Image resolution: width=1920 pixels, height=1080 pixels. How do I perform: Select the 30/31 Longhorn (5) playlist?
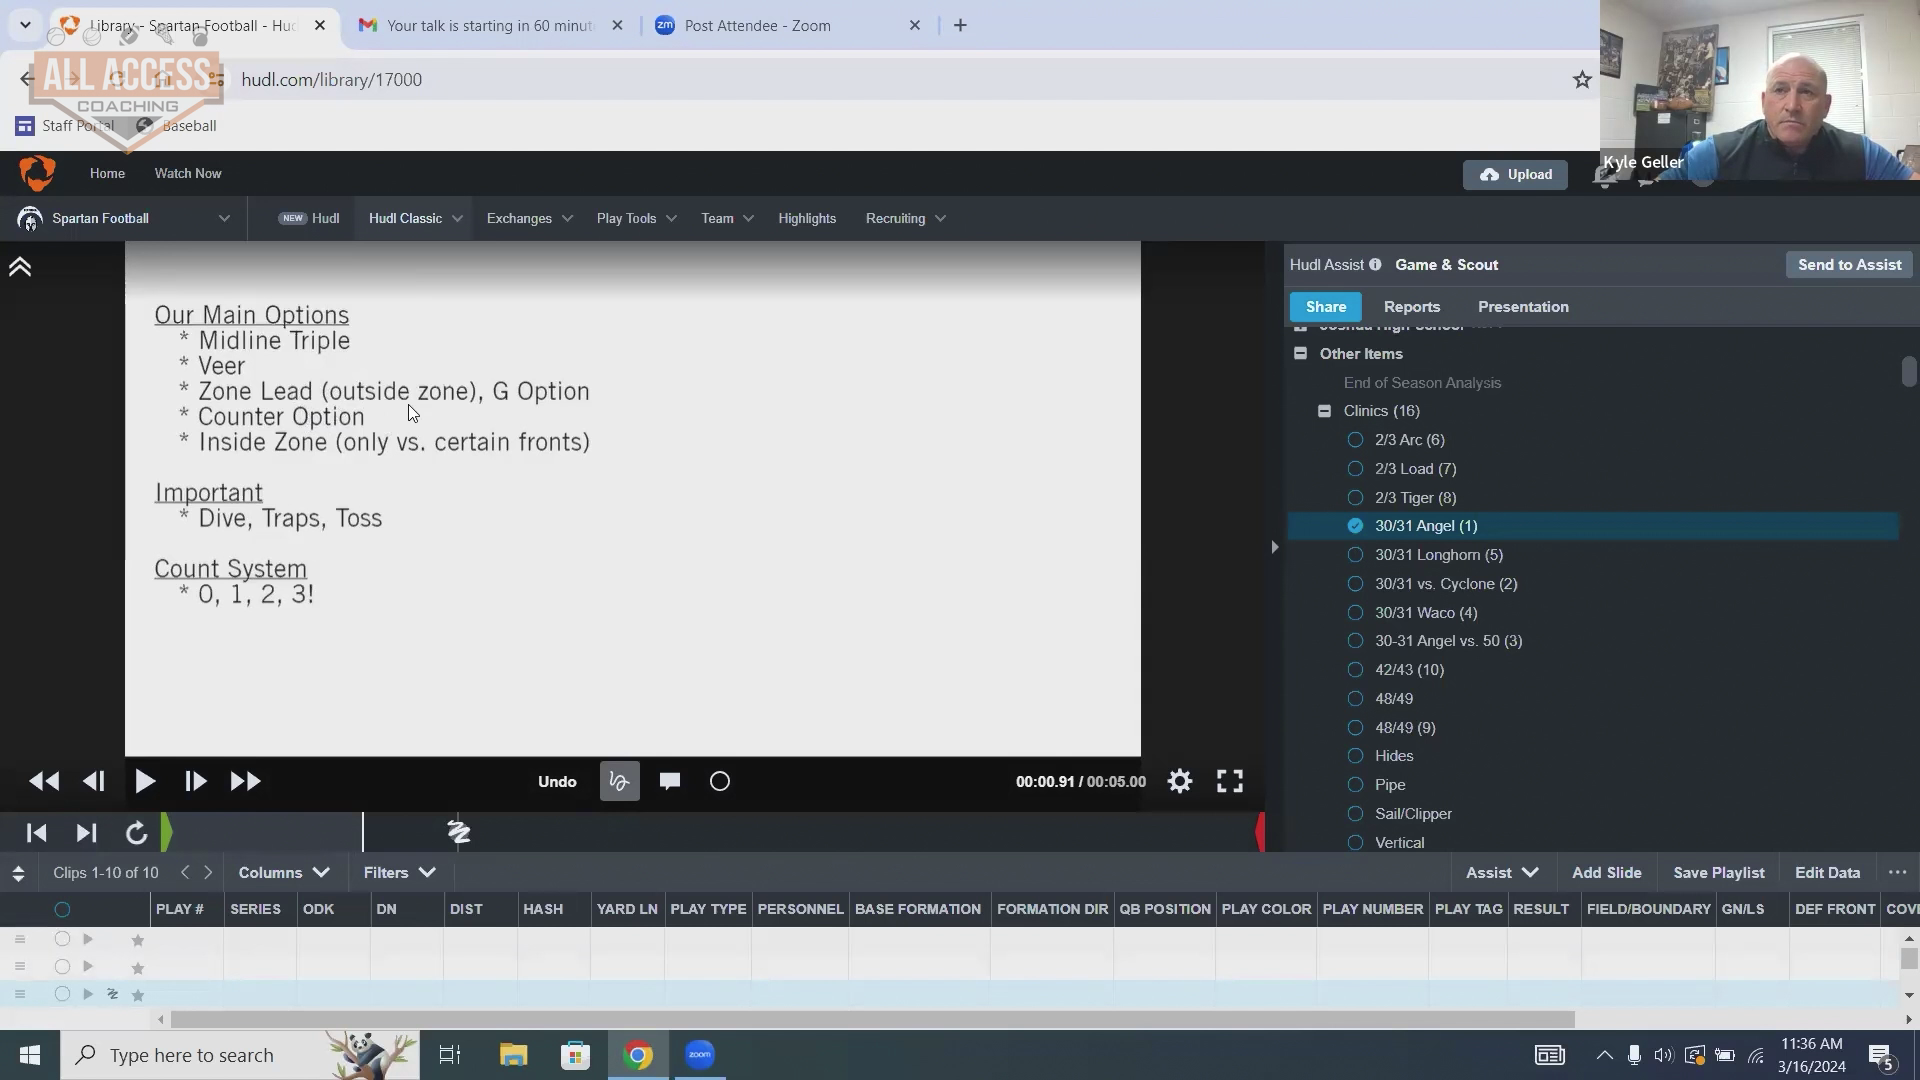(x=1355, y=555)
